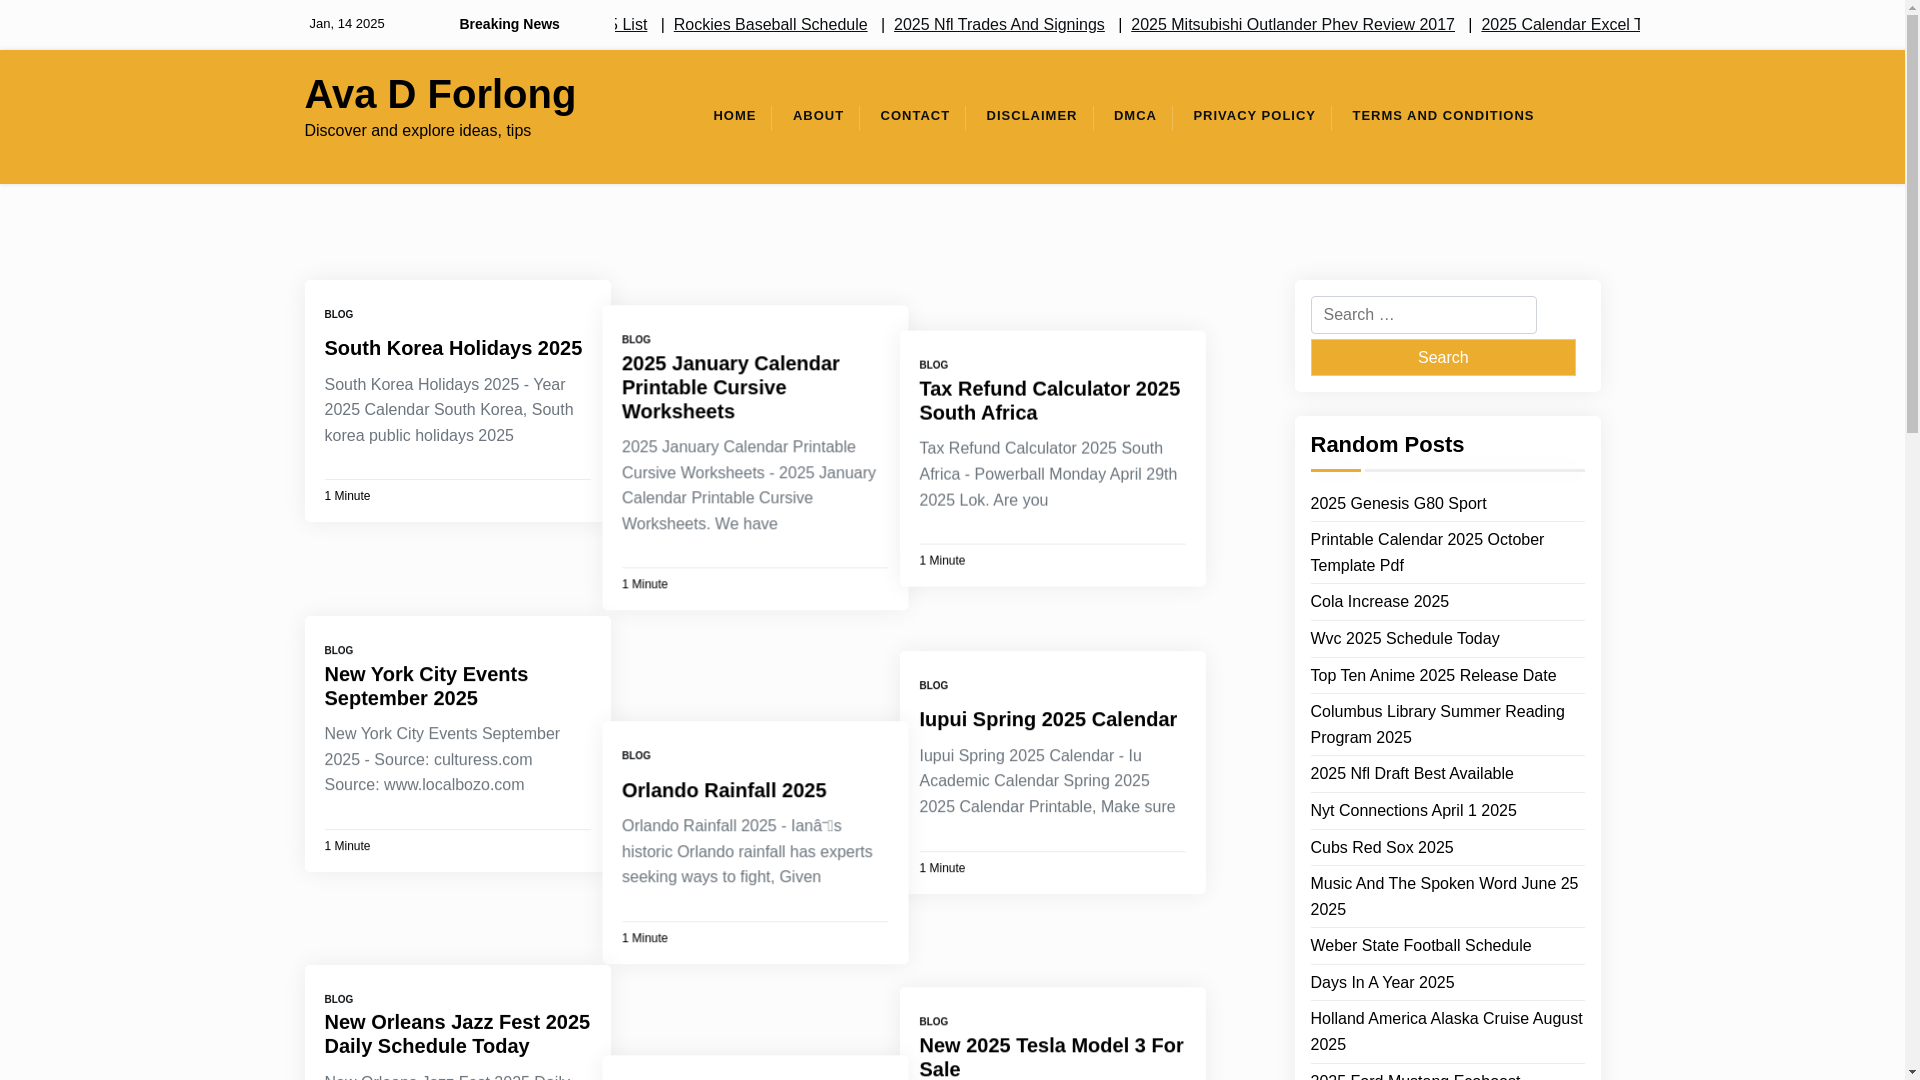Open 2025 January Calendar Printable Cursive Worksheets

(x=730, y=388)
